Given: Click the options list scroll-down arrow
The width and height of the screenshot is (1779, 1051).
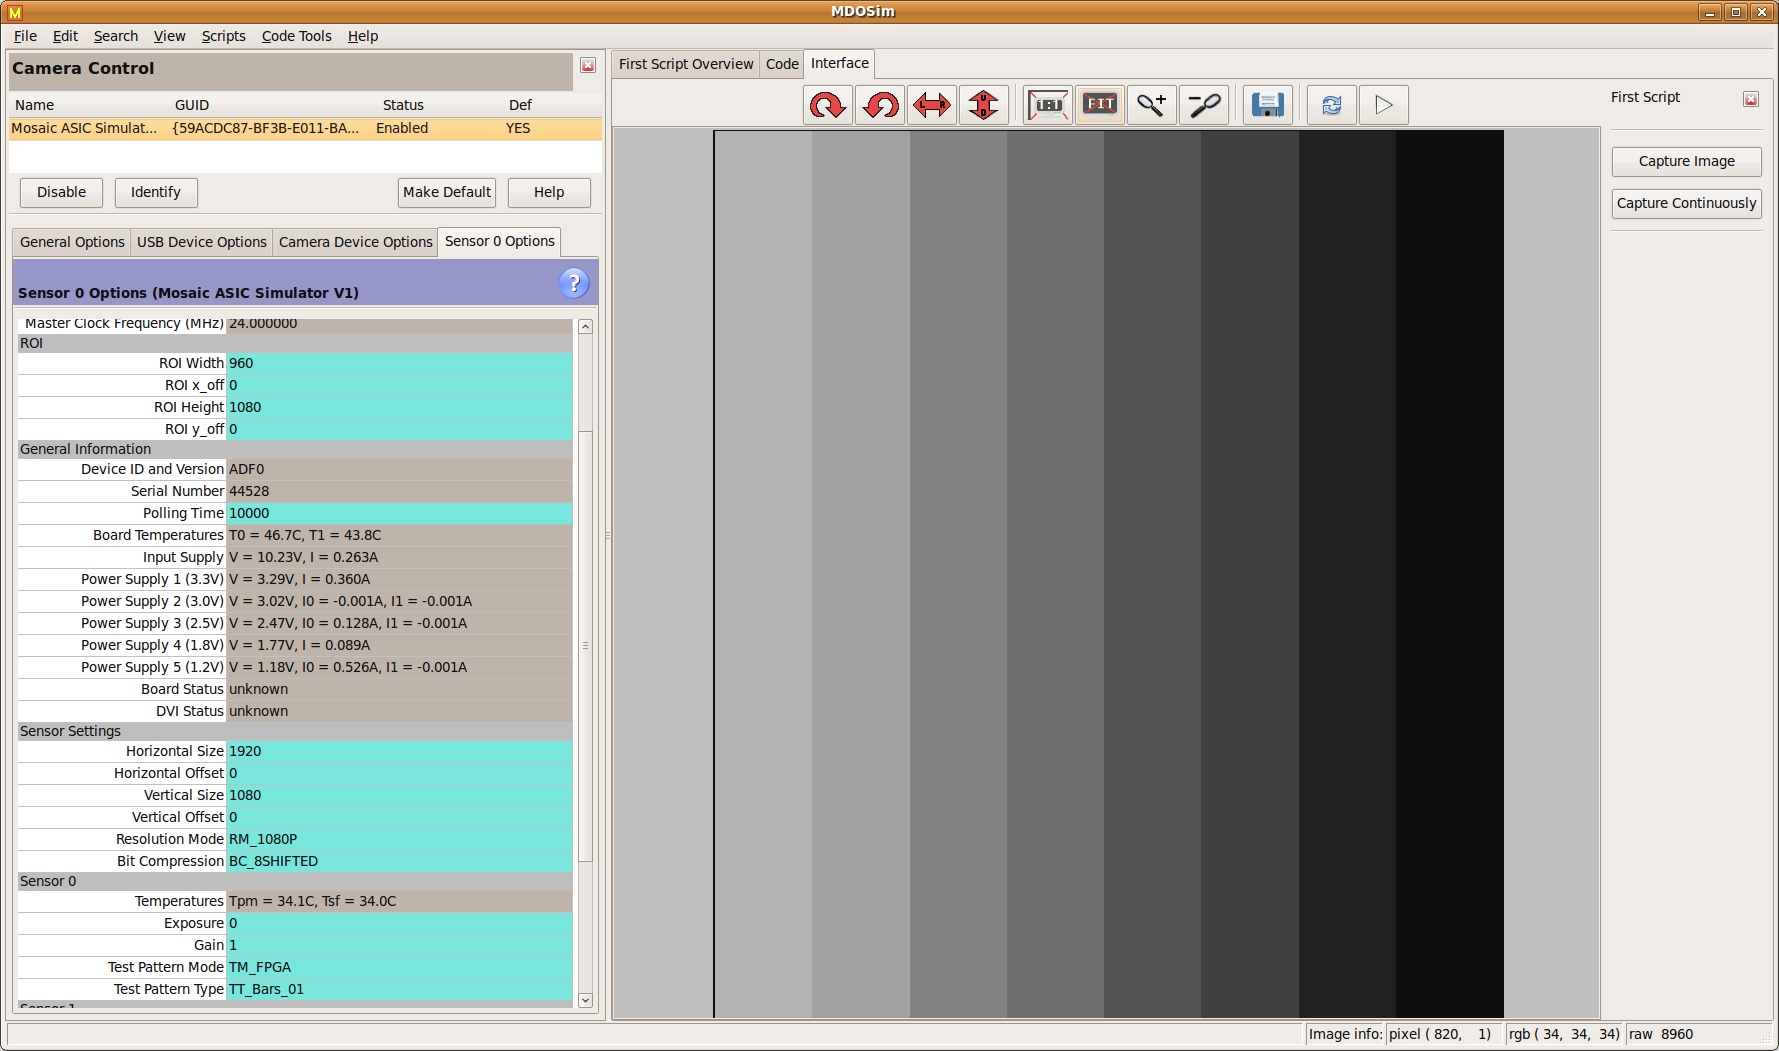Looking at the screenshot, I should pyautogui.click(x=585, y=1000).
